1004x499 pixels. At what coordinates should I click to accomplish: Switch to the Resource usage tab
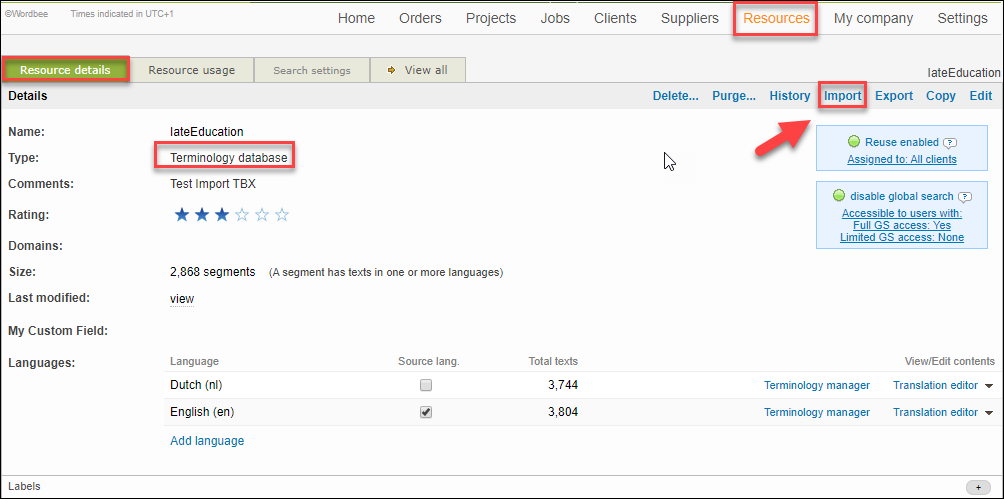tap(191, 71)
